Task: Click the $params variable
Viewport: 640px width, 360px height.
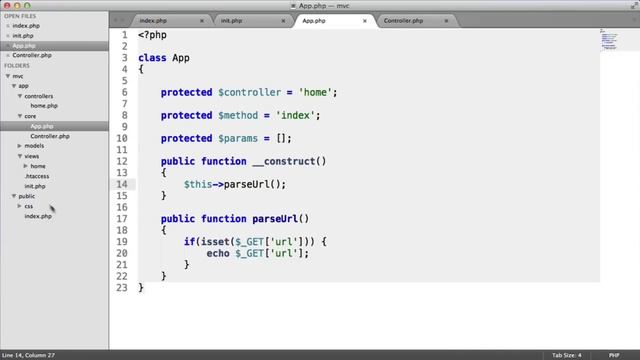Action: point(238,139)
